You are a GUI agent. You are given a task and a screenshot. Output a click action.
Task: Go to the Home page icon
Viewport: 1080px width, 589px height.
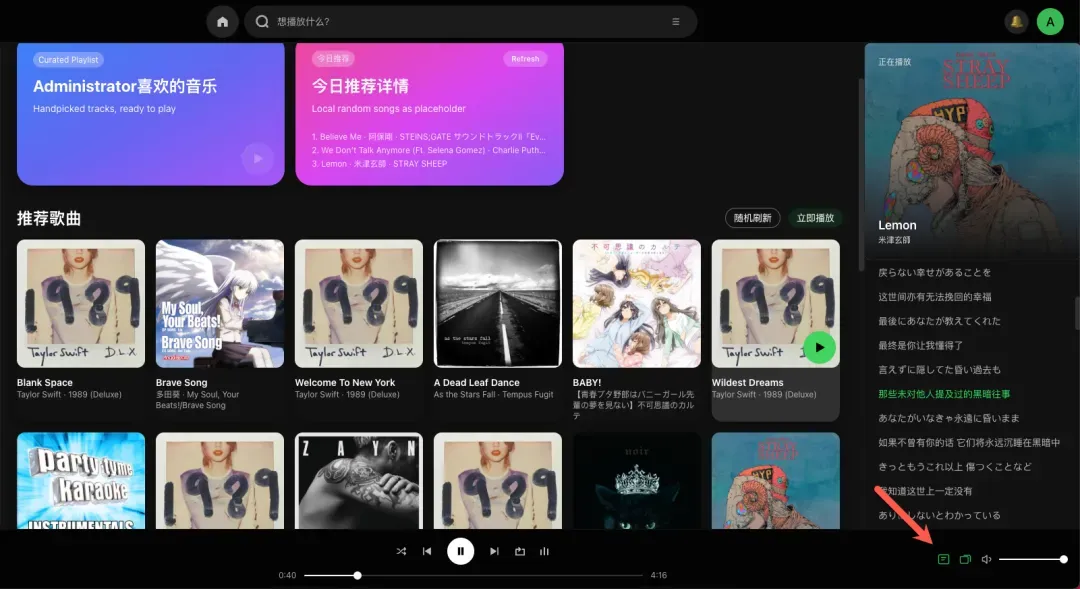[x=222, y=22]
